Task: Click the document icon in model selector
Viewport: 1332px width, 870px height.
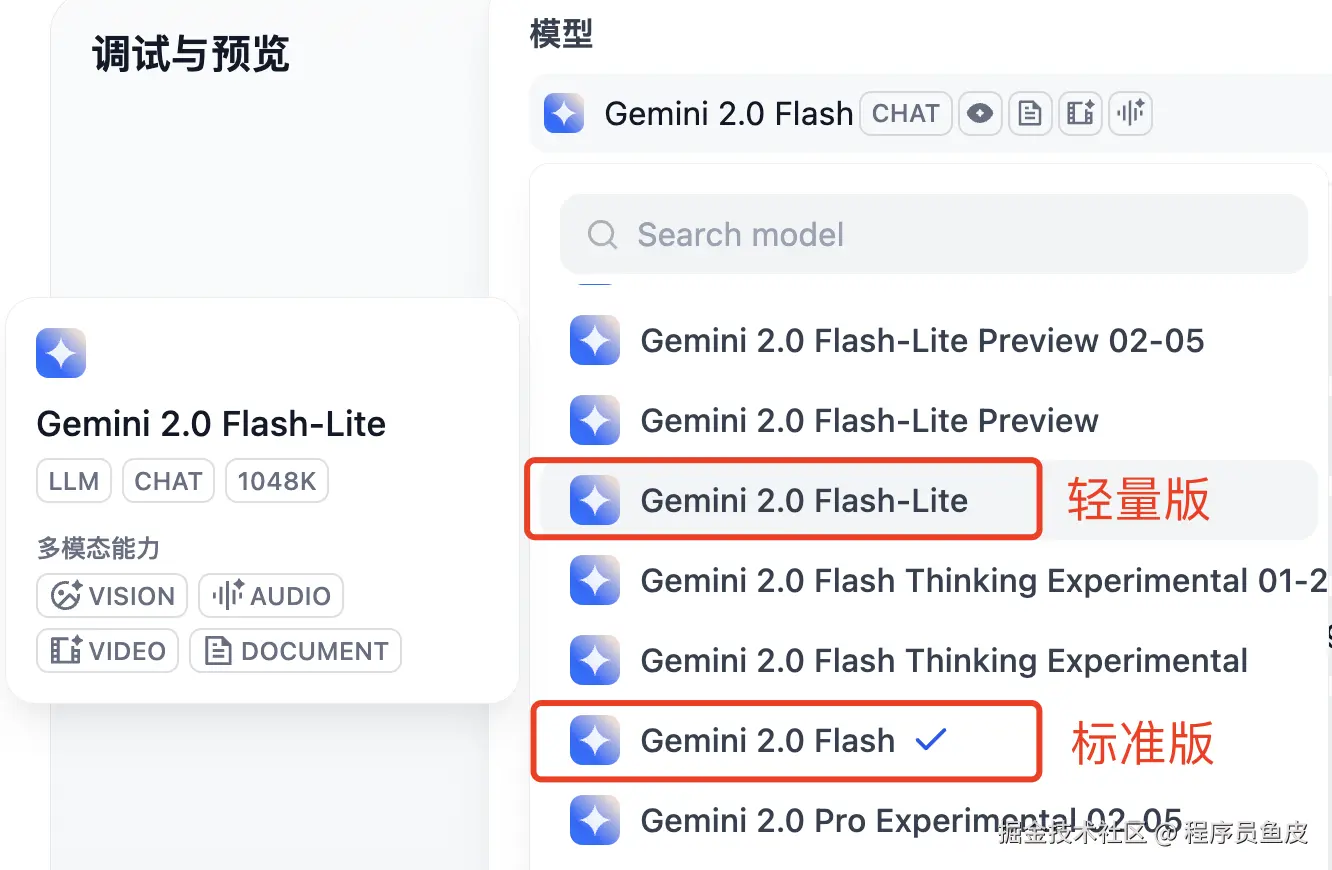Action: coord(1030,114)
